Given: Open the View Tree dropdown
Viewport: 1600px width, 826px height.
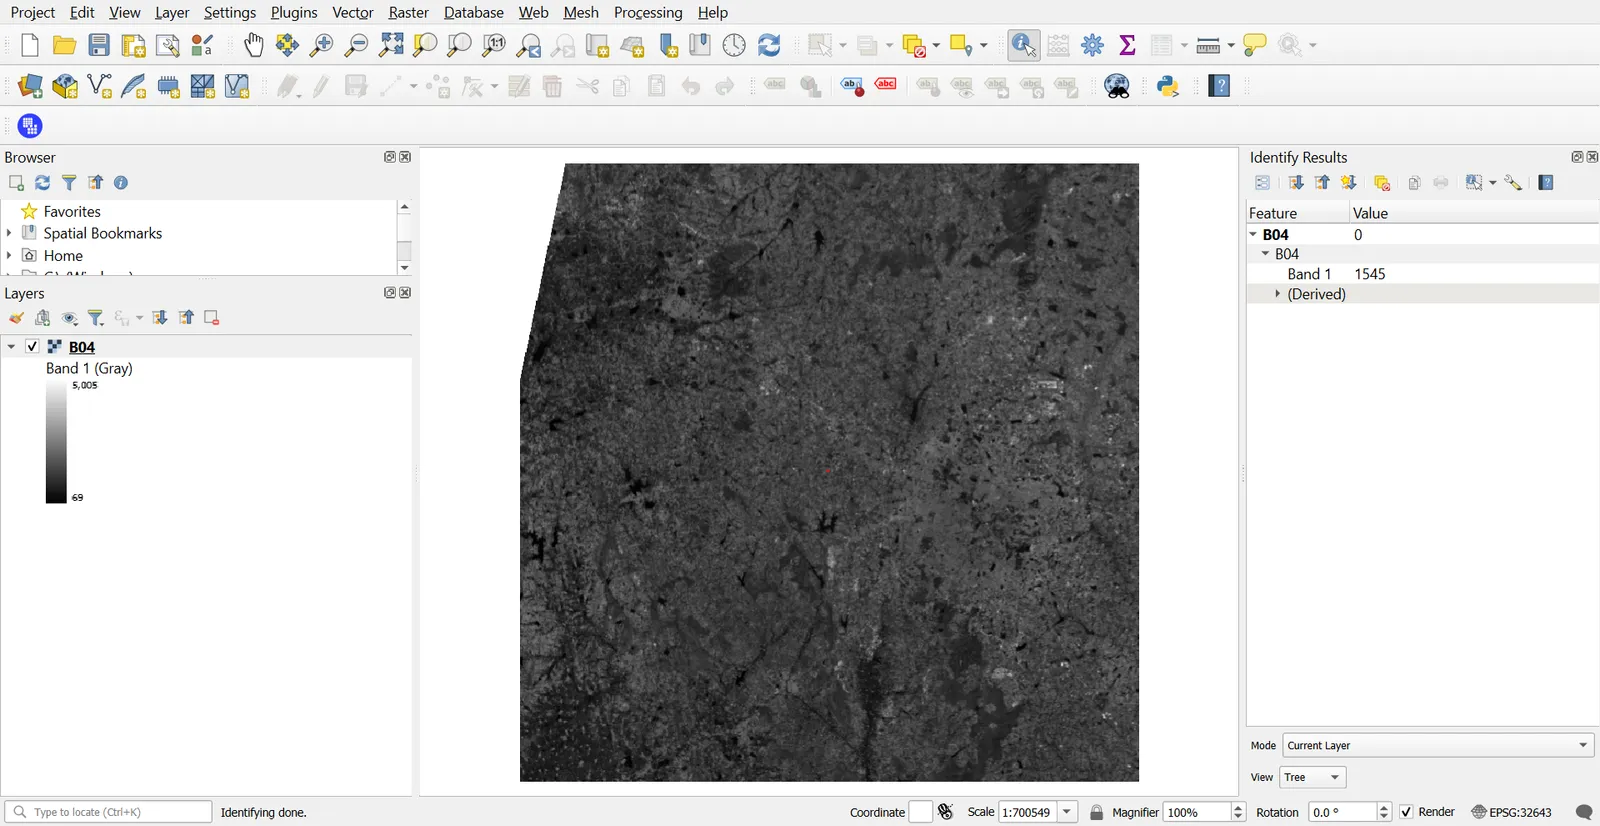Looking at the screenshot, I should point(1313,778).
